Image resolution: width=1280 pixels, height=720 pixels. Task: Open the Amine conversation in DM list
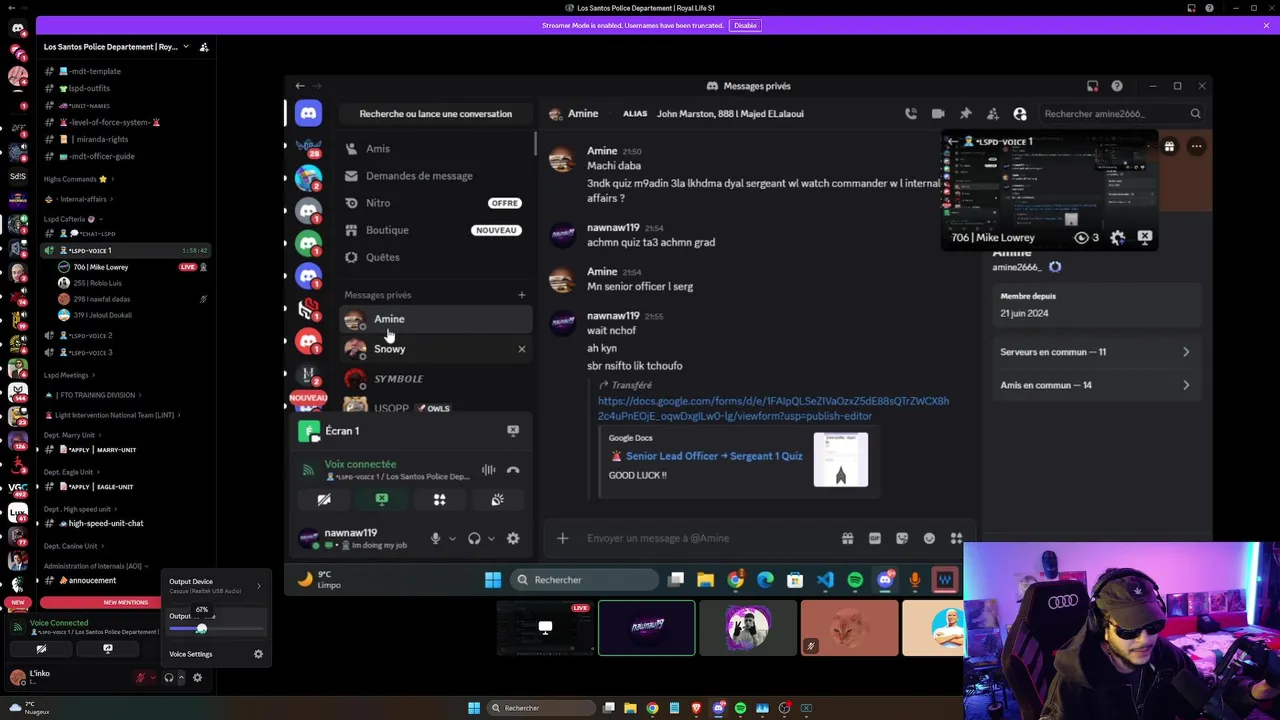pyautogui.click(x=434, y=319)
